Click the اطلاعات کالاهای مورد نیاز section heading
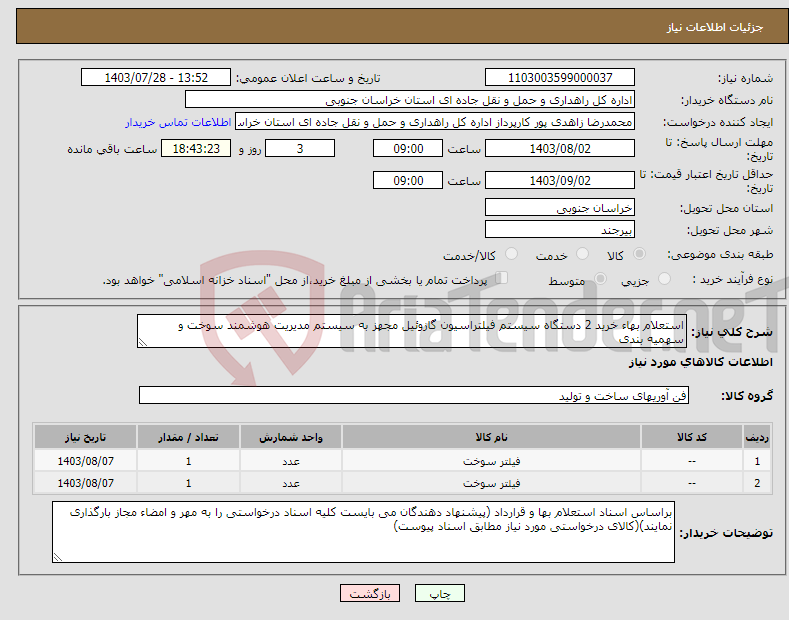This screenshot has width=789, height=620. pos(700,362)
